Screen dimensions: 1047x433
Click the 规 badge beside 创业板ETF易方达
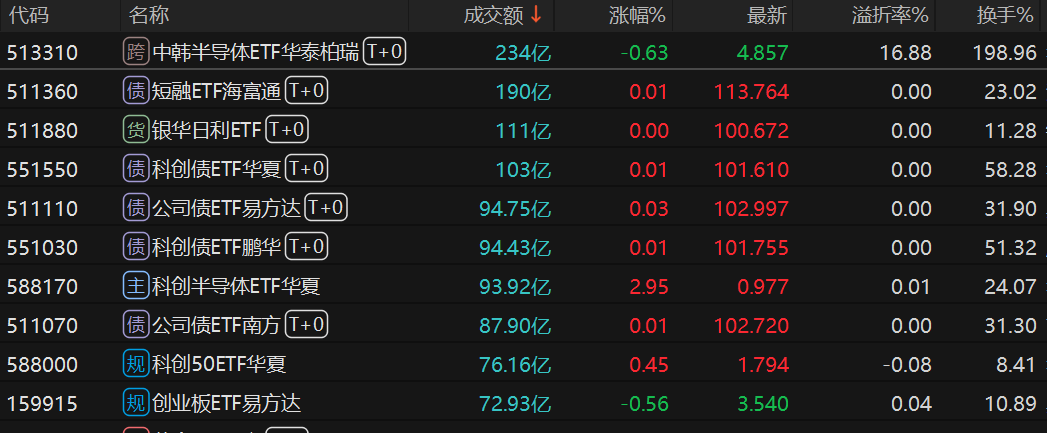tap(136, 403)
